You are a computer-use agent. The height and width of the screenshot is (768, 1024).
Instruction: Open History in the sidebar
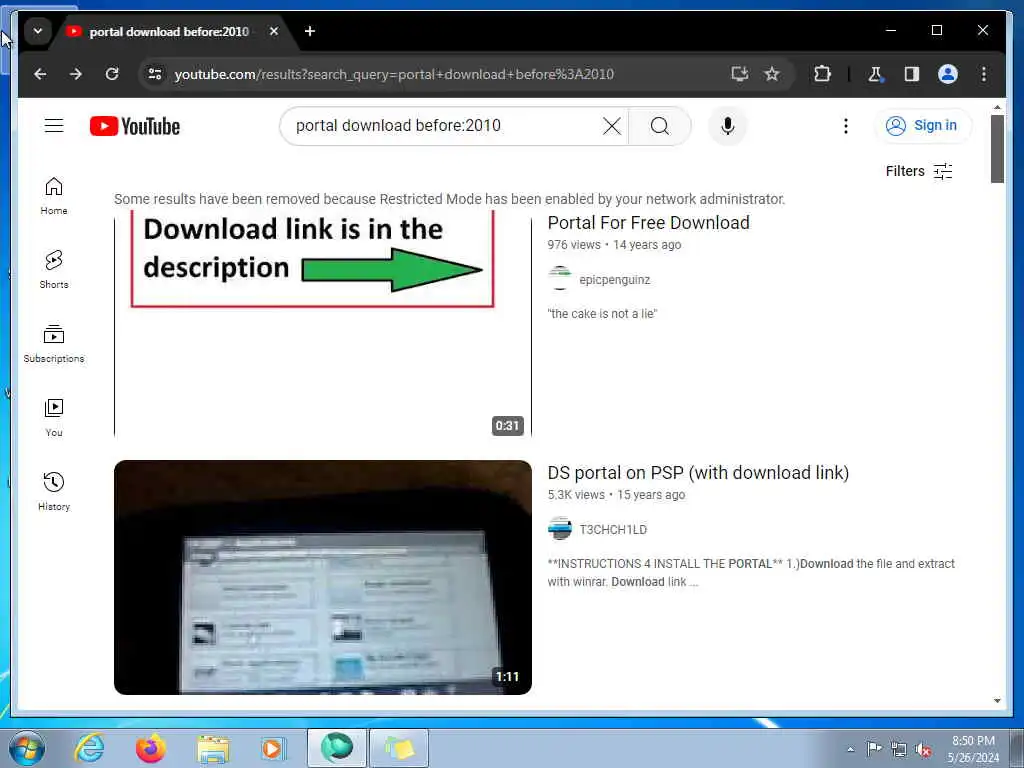54,491
